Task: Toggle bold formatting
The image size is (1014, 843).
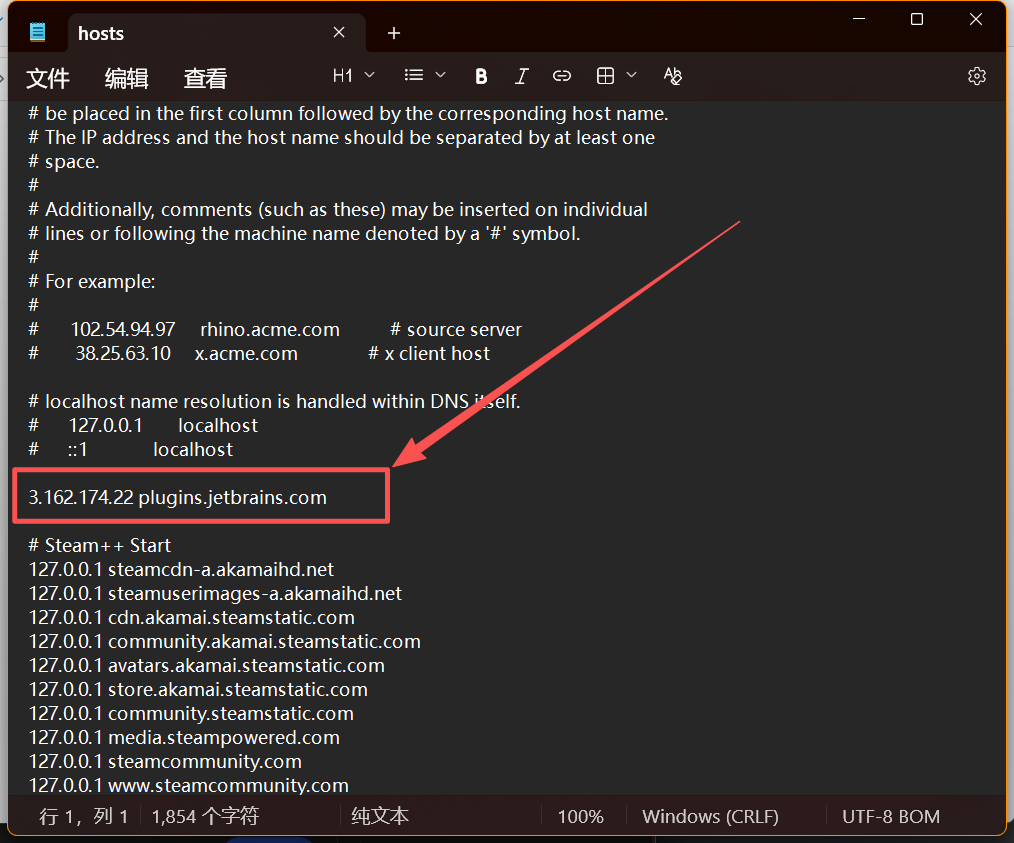Action: 481,76
